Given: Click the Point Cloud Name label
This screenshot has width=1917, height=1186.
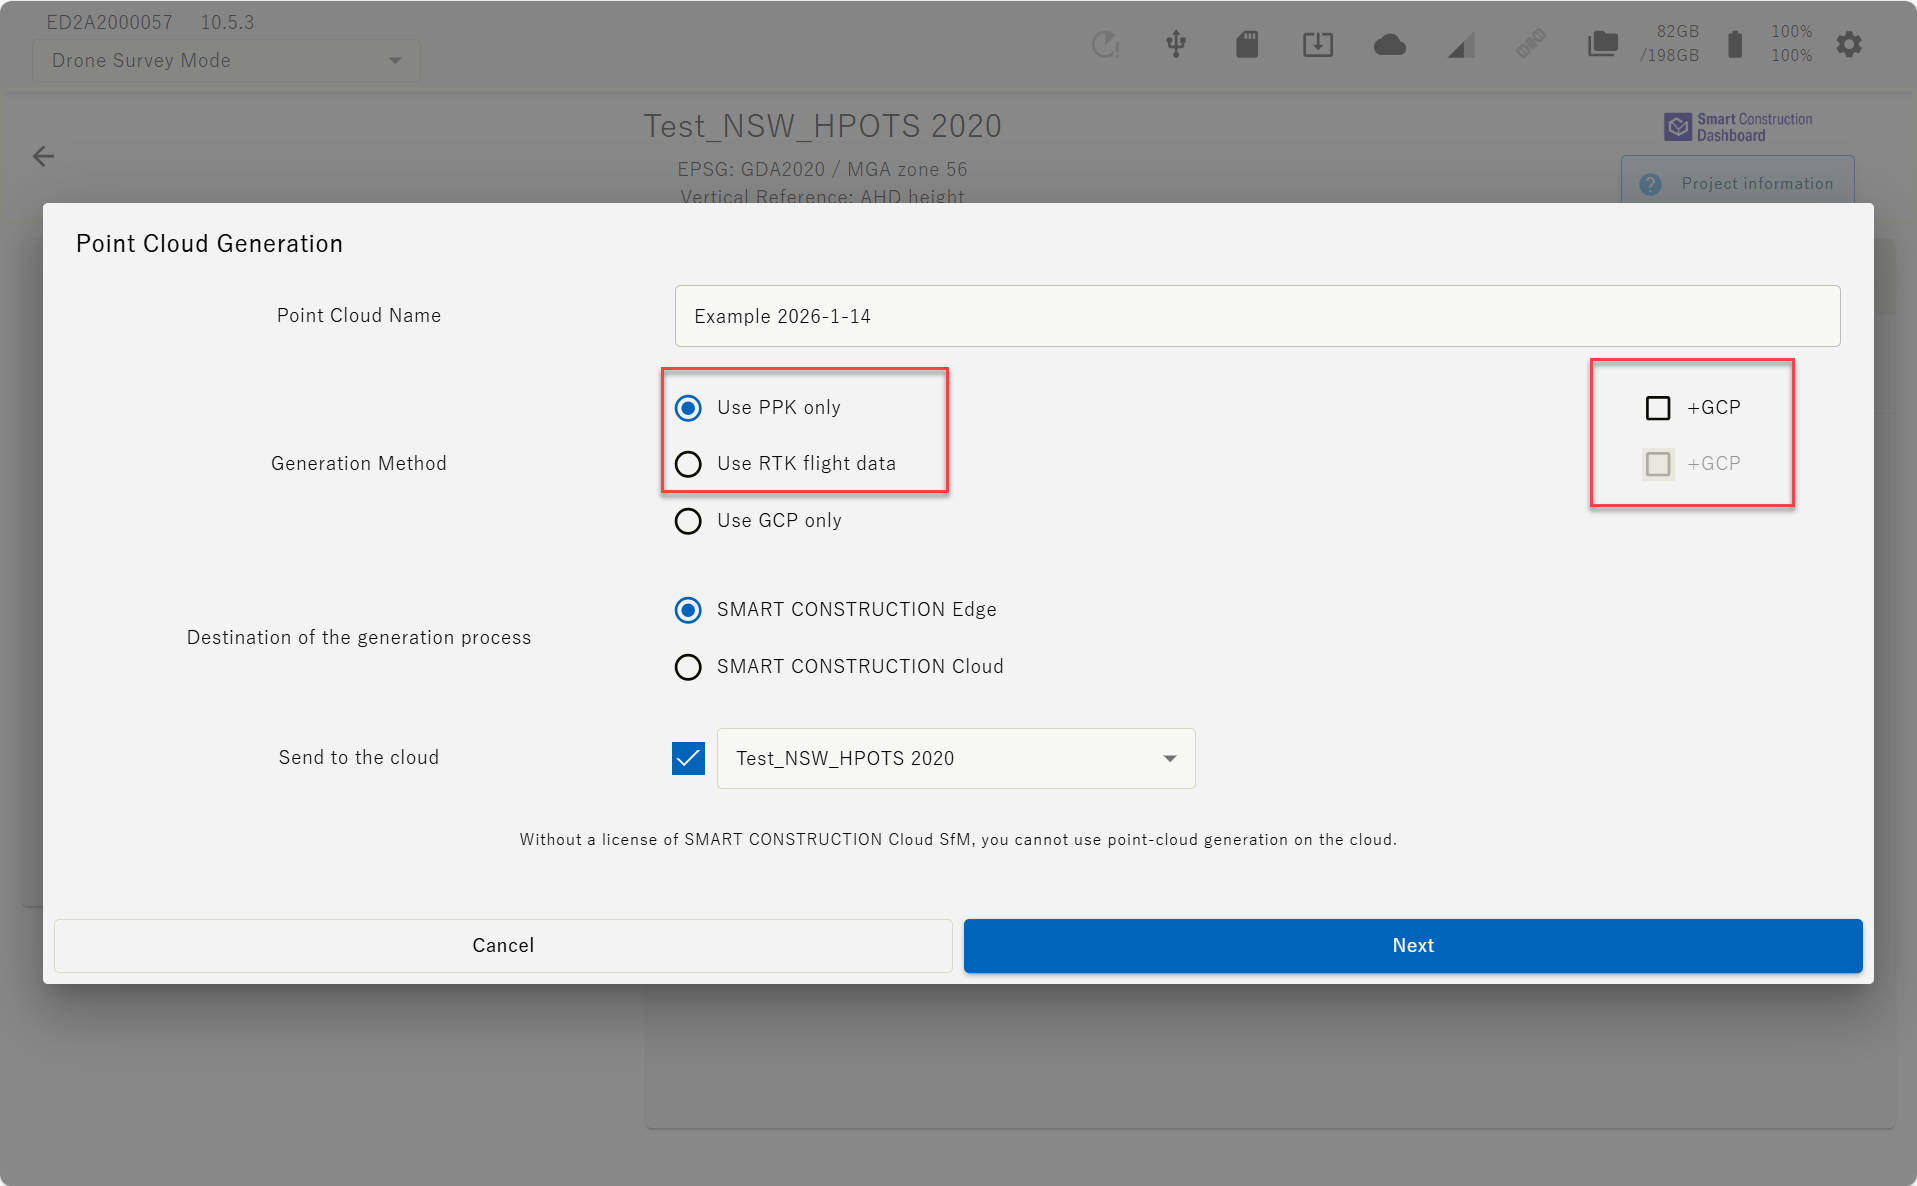Looking at the screenshot, I should 359,316.
